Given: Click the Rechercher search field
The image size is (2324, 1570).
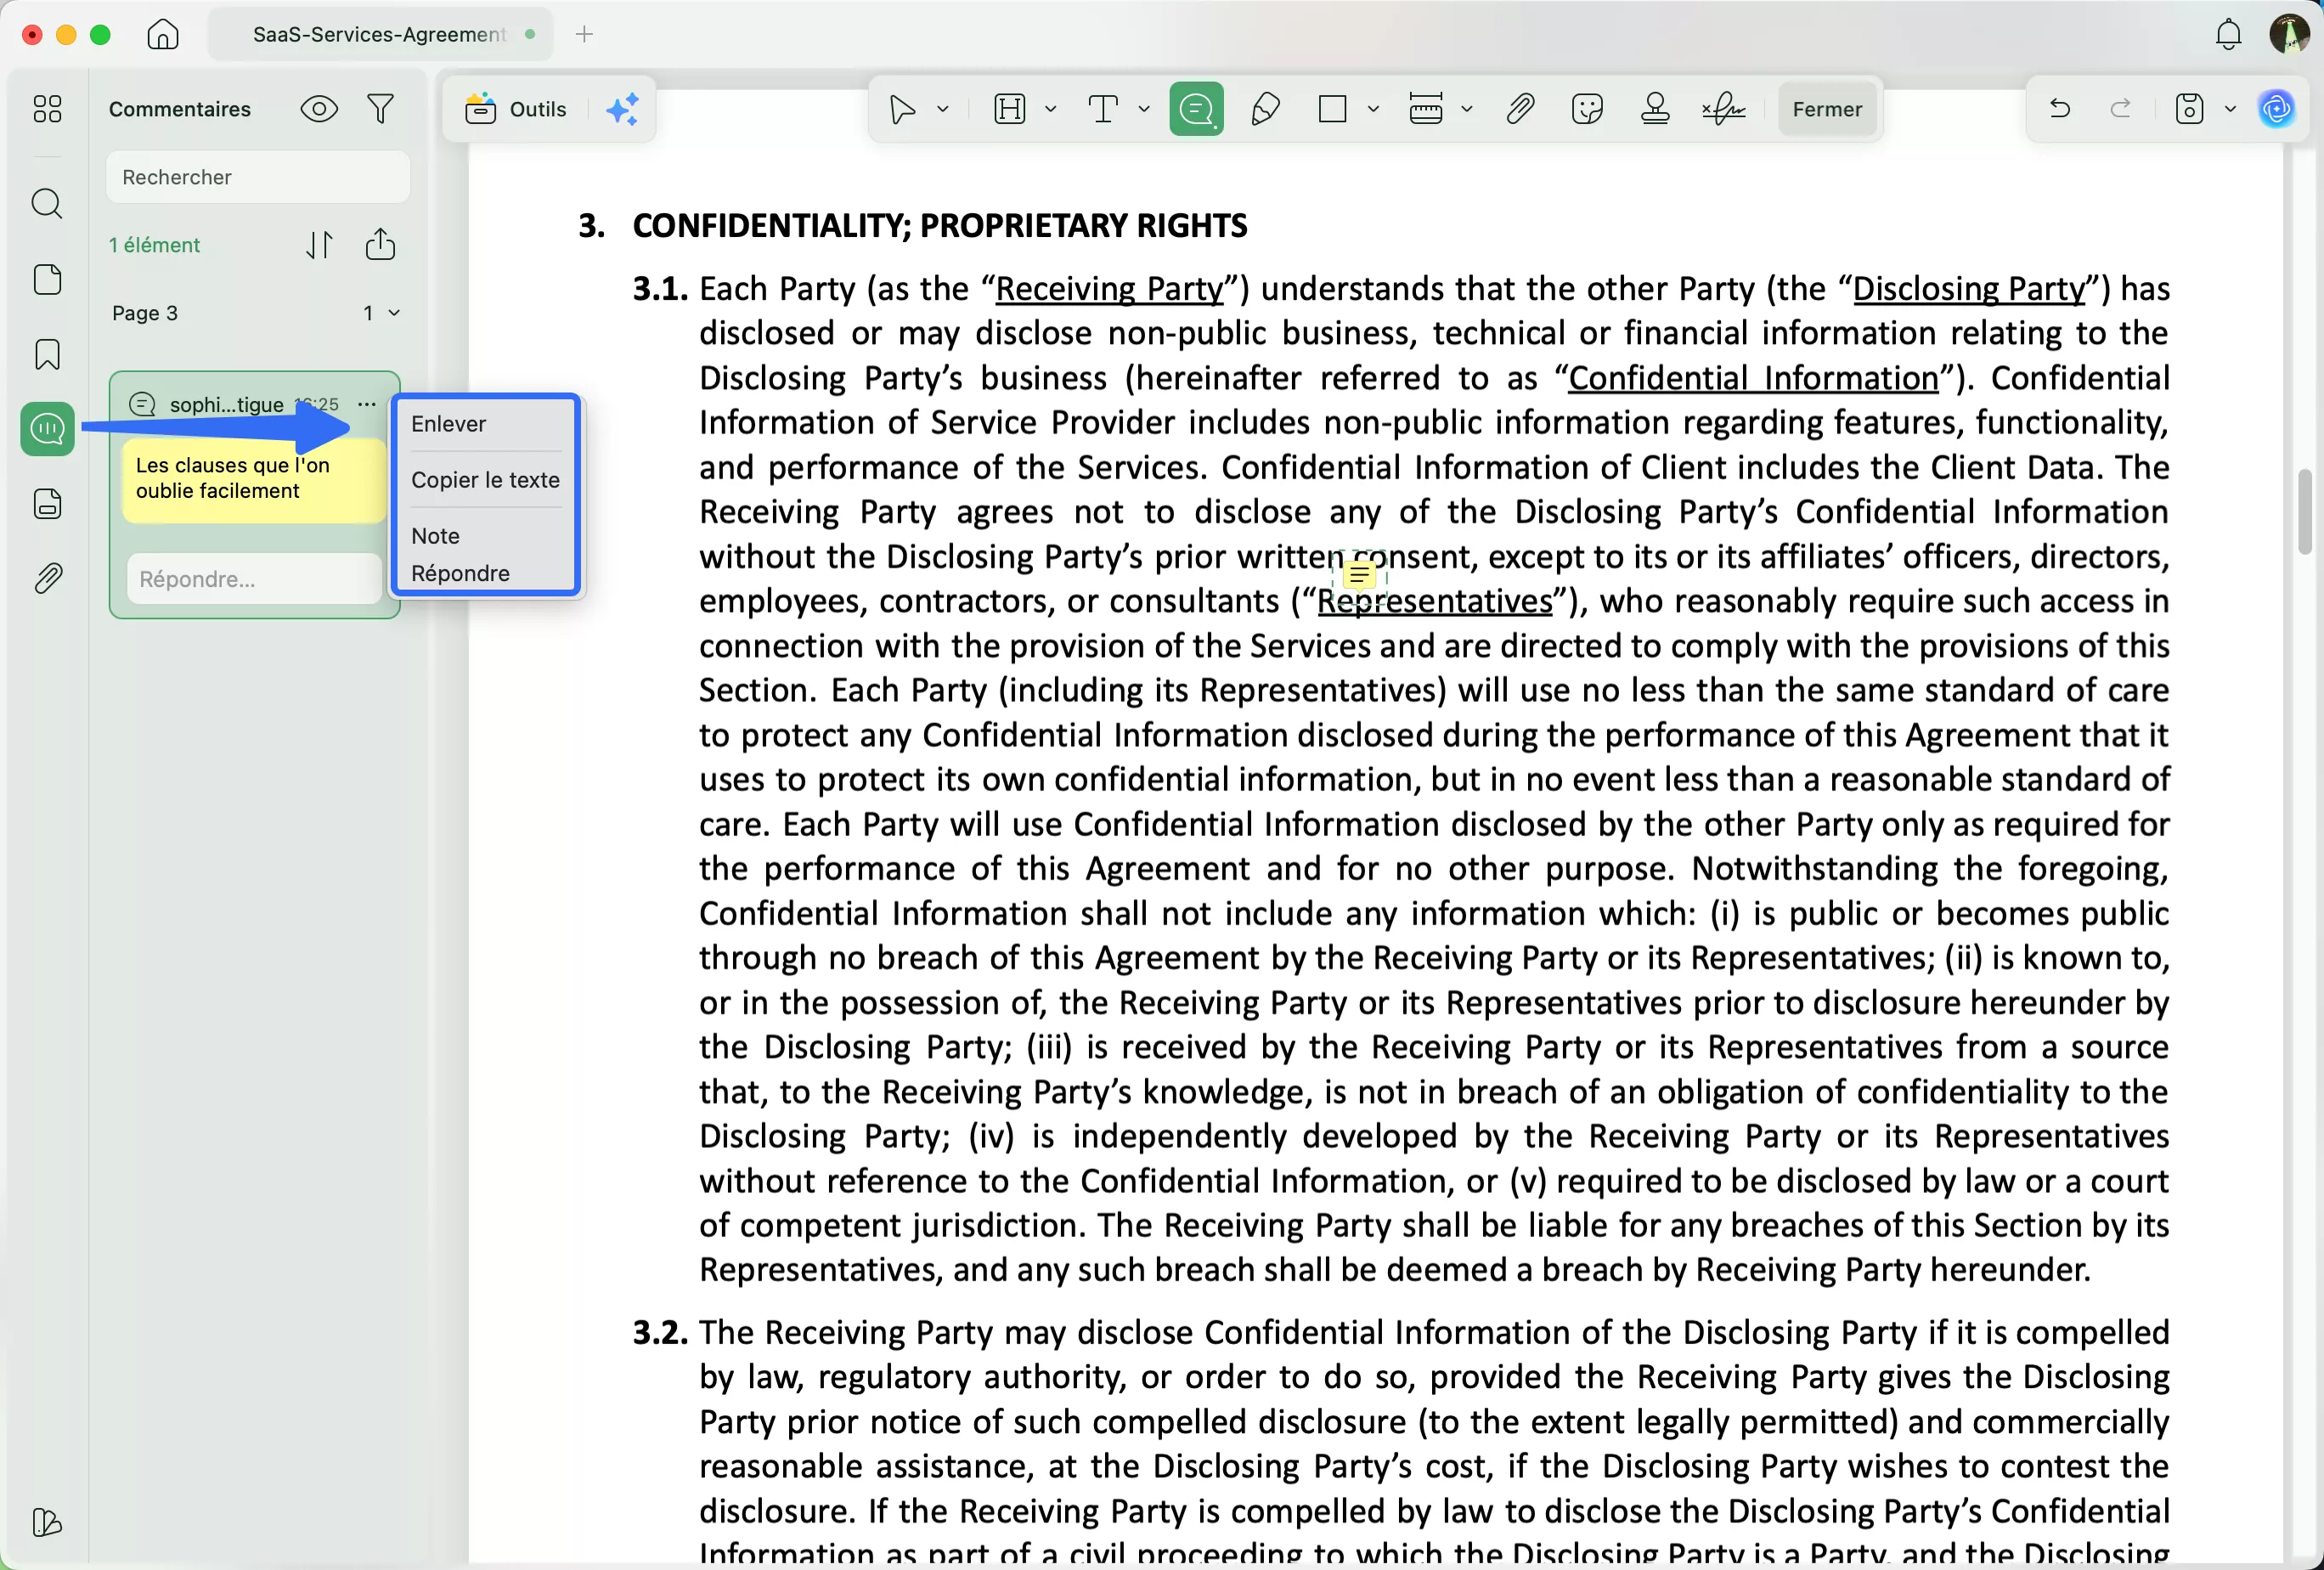Looking at the screenshot, I should (258, 177).
